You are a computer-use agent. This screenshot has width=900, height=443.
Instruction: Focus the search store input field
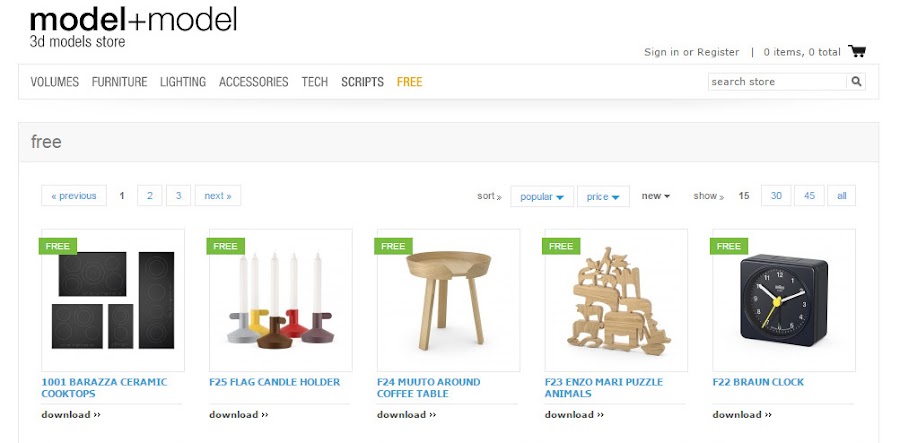click(x=778, y=81)
